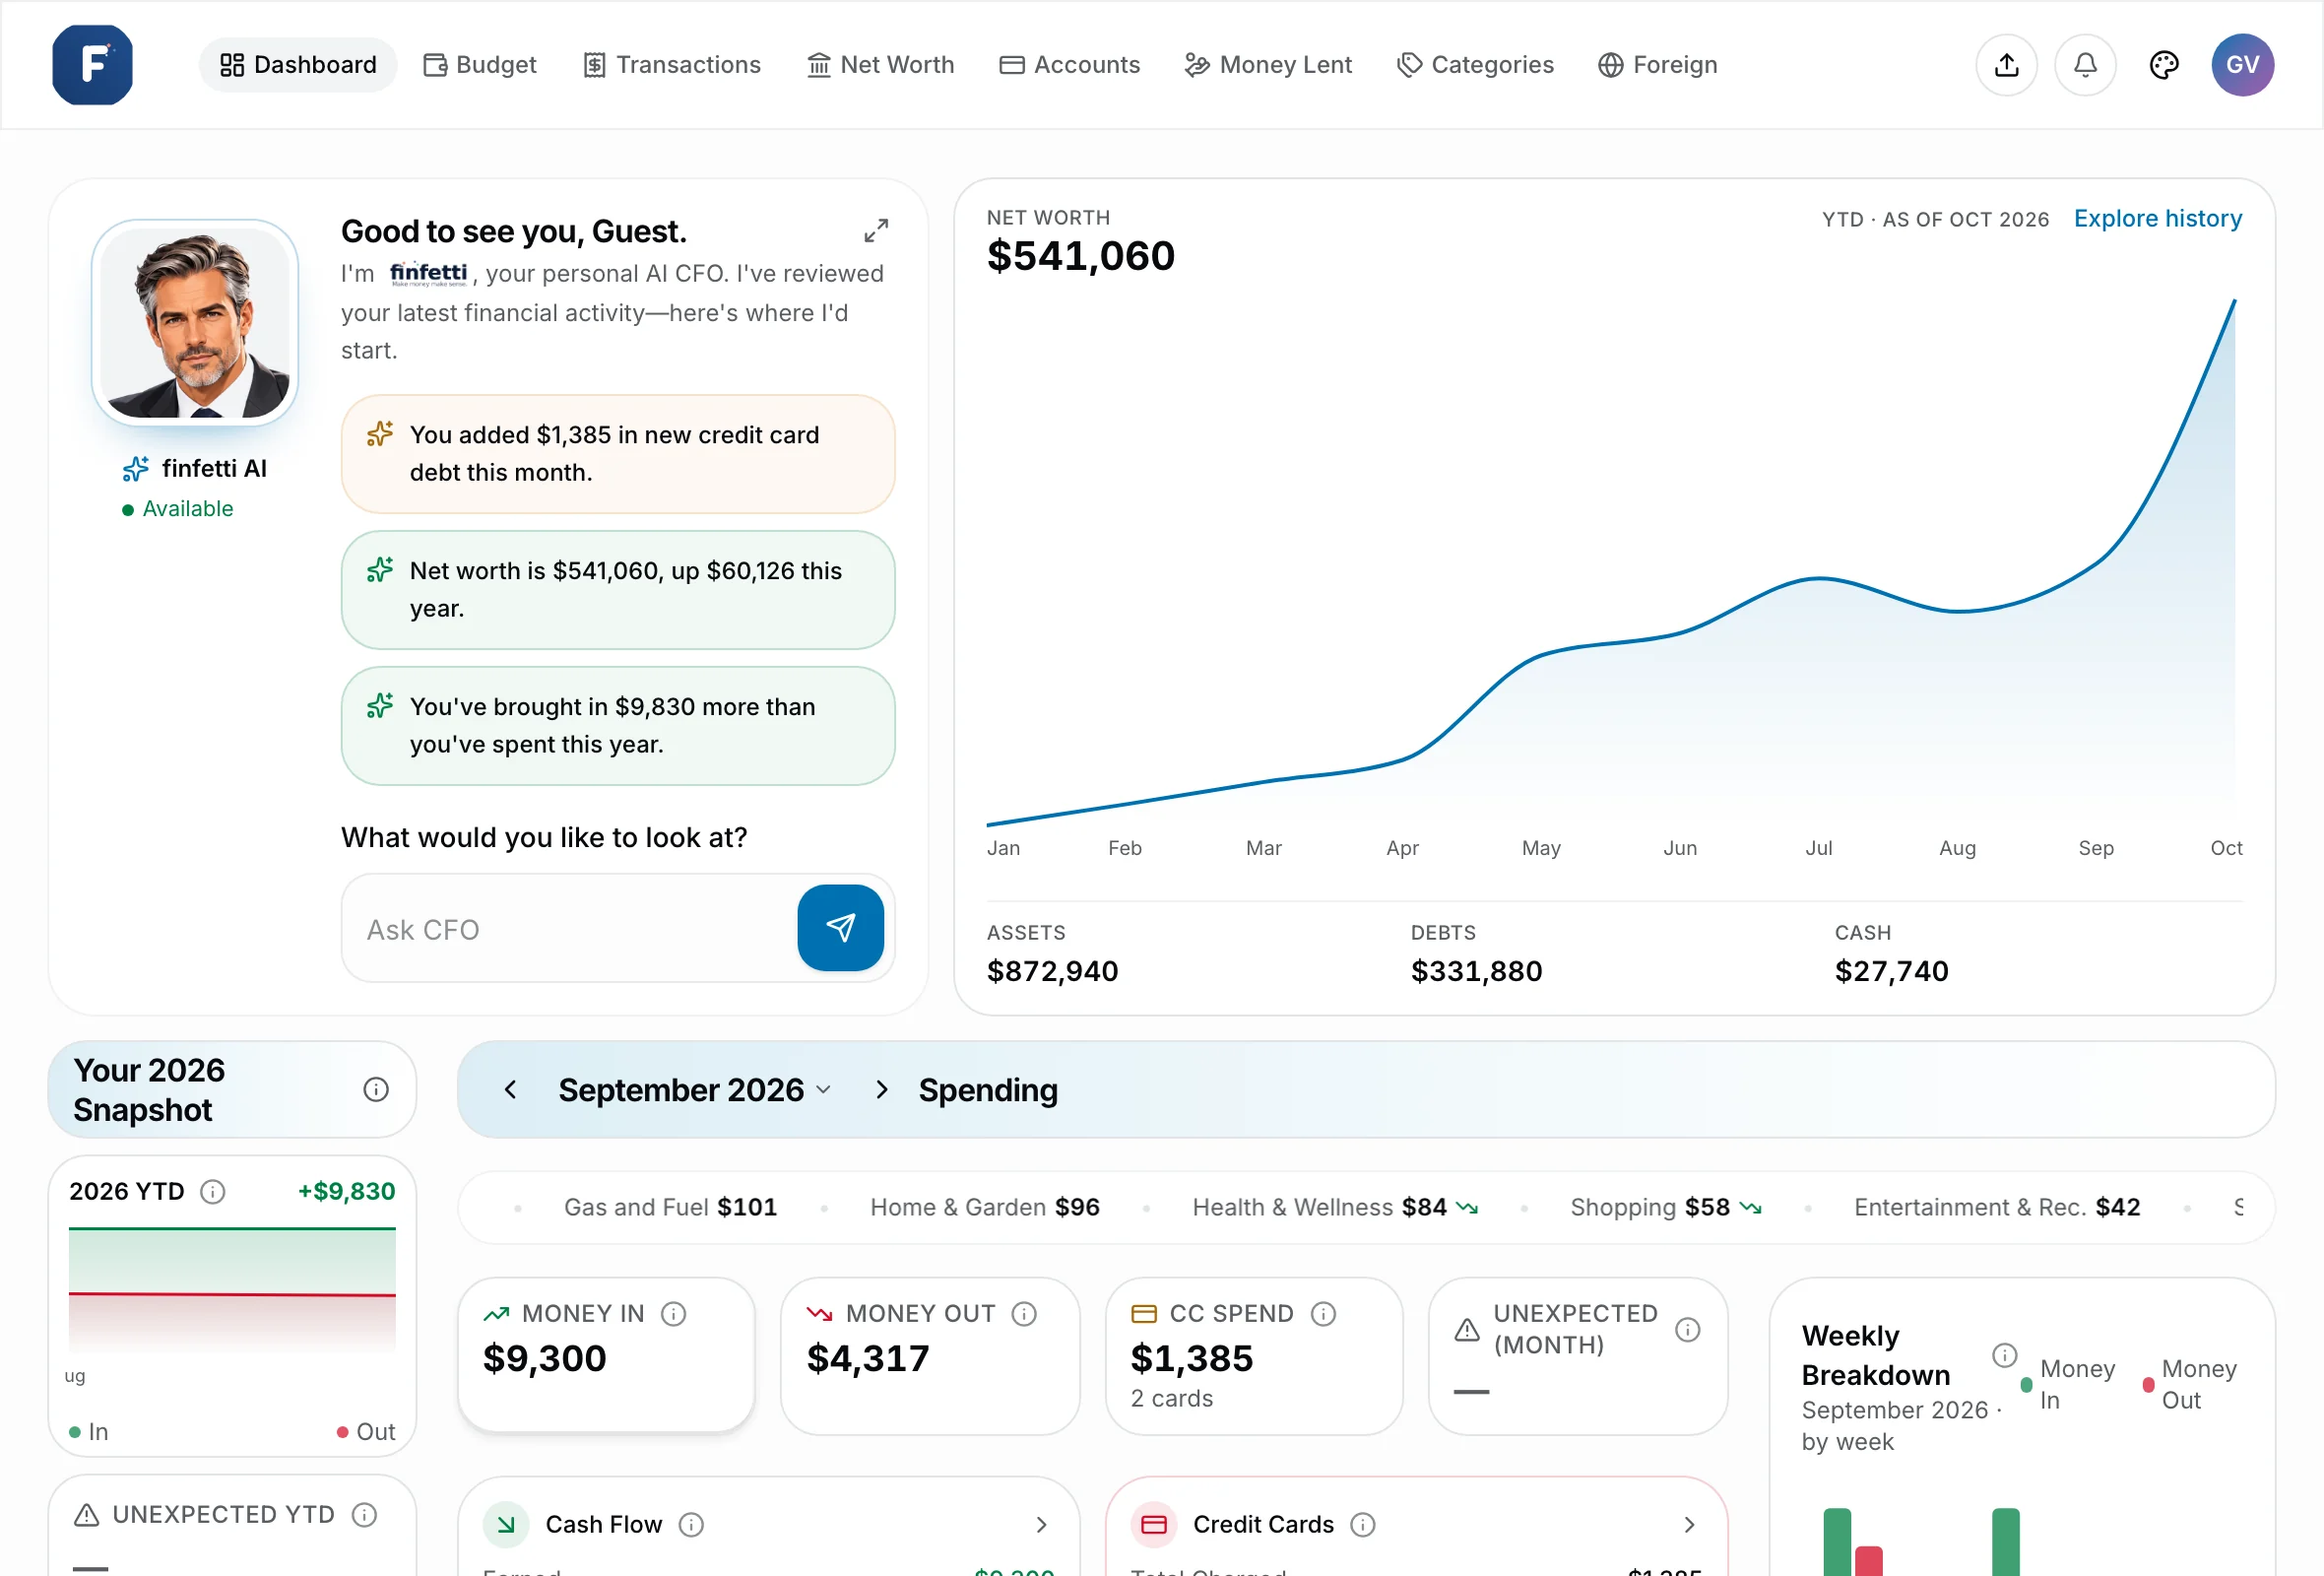Send the Ask CFO message
The image size is (2324, 1576).
(840, 928)
